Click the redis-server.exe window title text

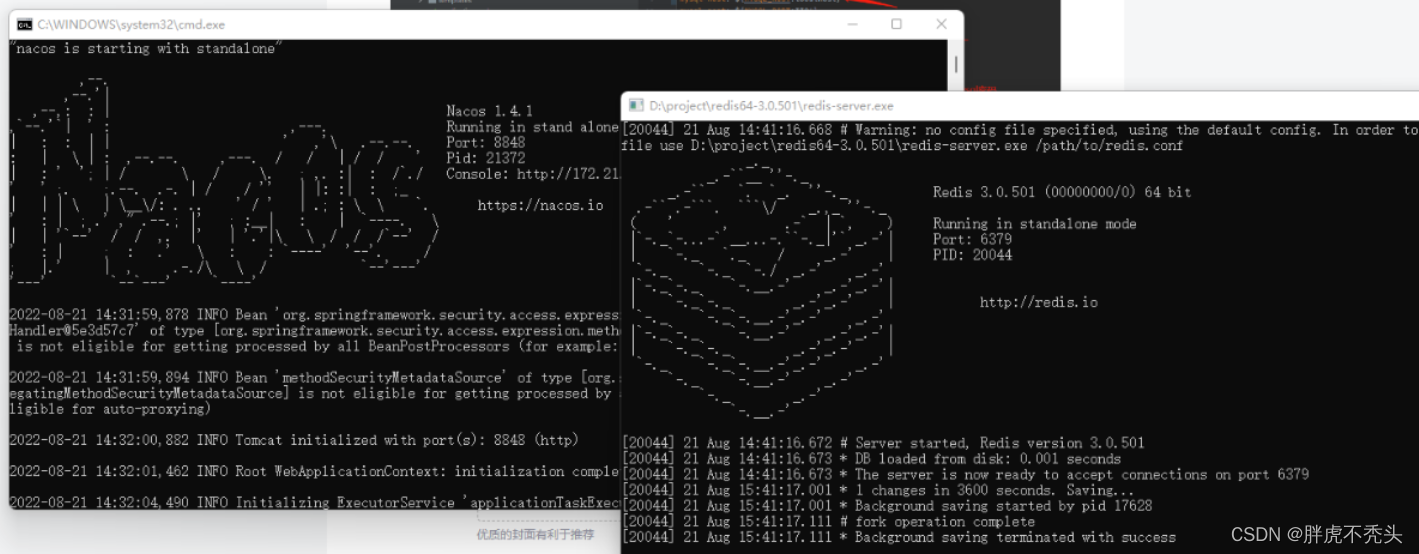click(x=771, y=105)
